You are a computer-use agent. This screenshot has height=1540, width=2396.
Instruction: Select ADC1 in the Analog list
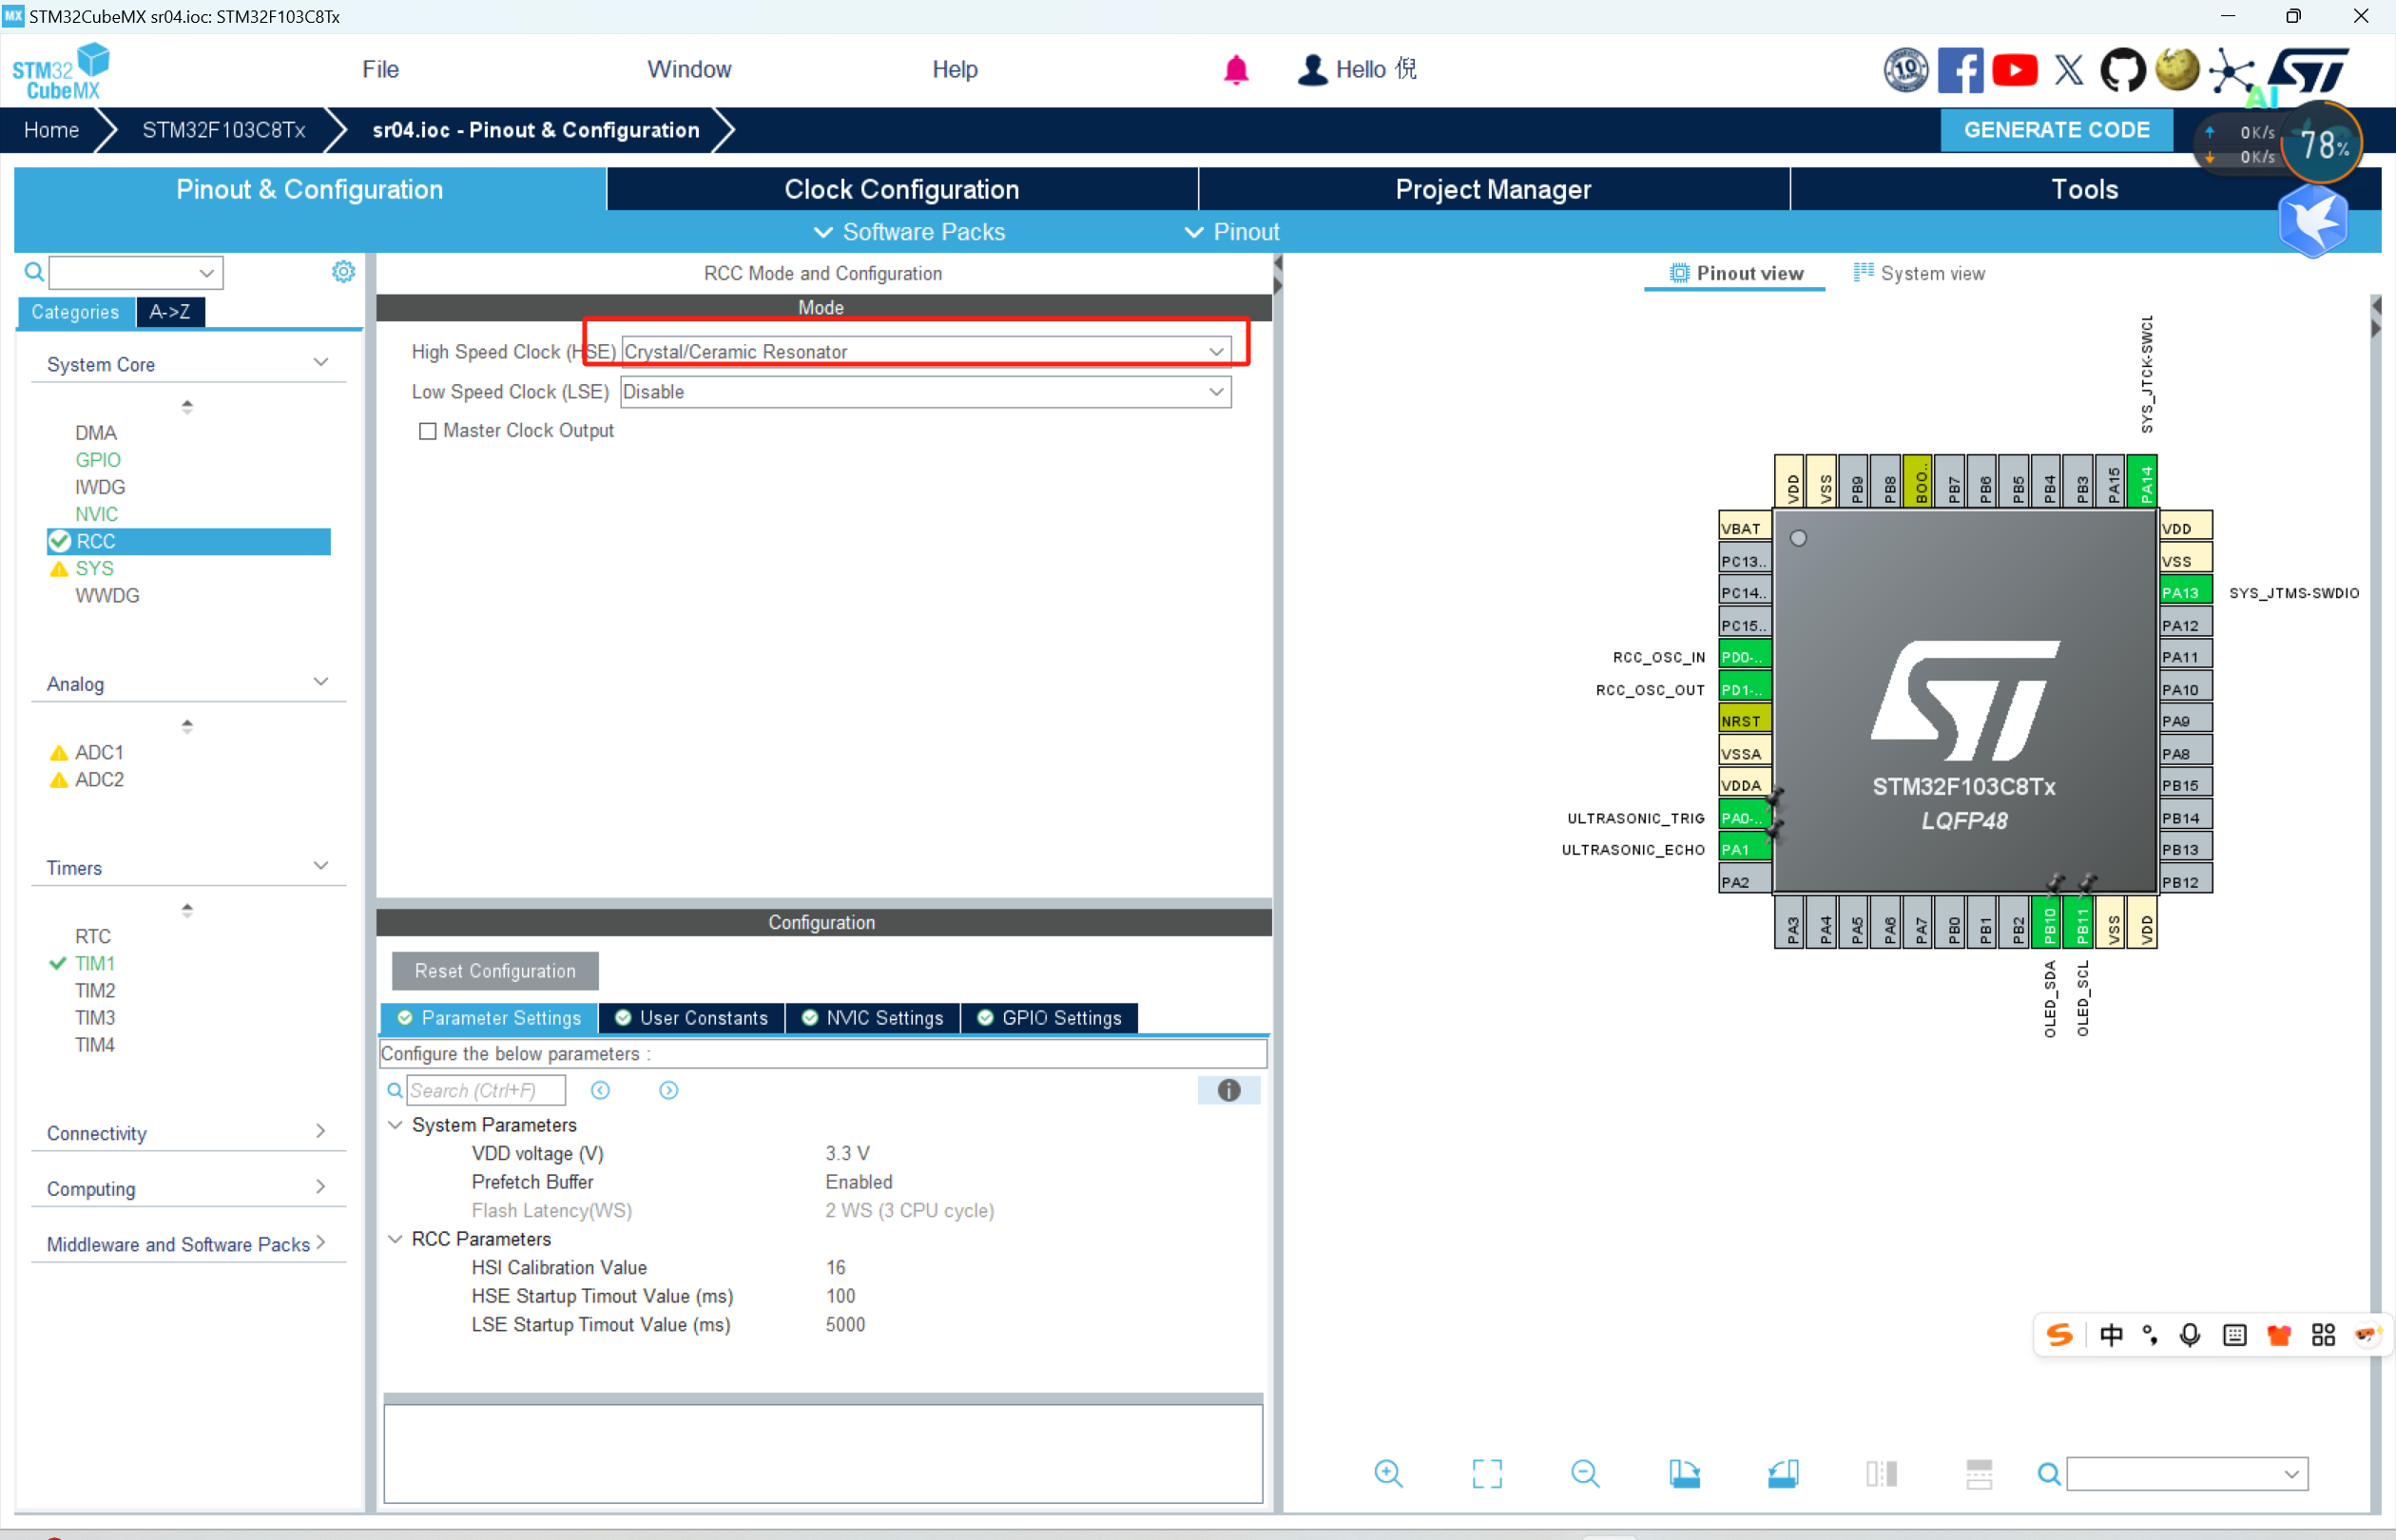point(99,752)
